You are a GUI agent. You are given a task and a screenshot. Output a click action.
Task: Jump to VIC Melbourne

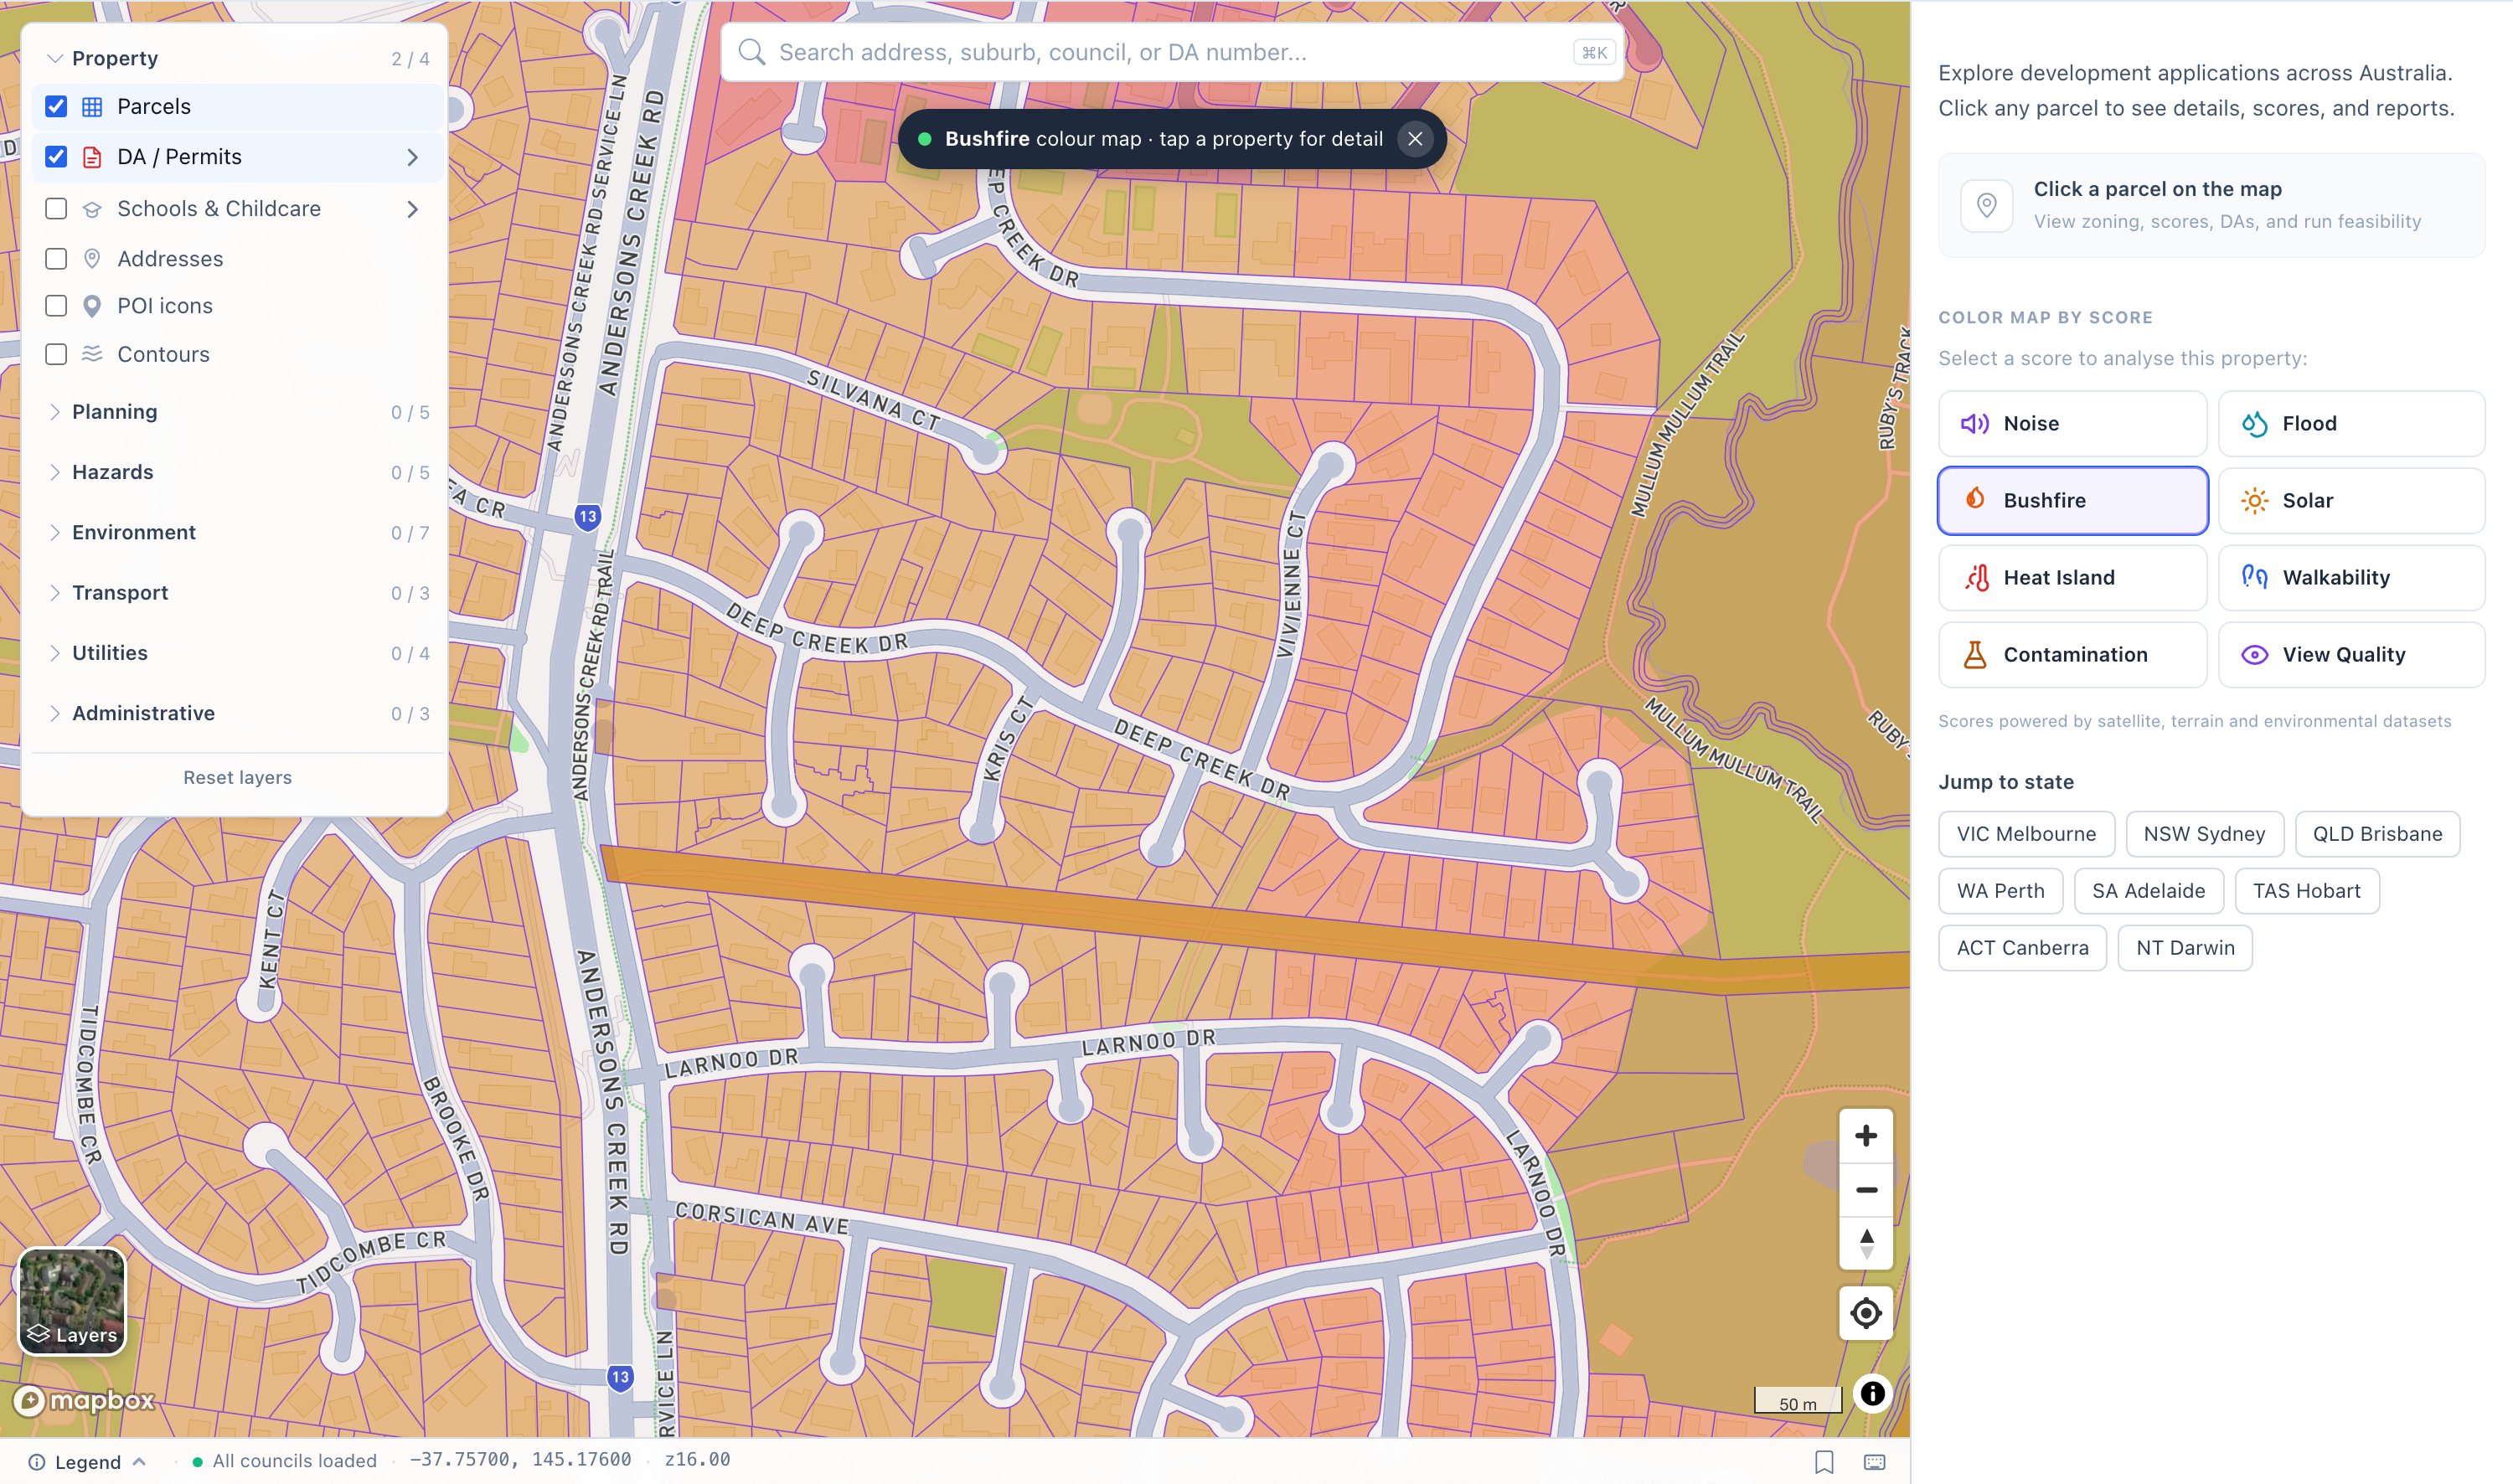coord(2026,834)
